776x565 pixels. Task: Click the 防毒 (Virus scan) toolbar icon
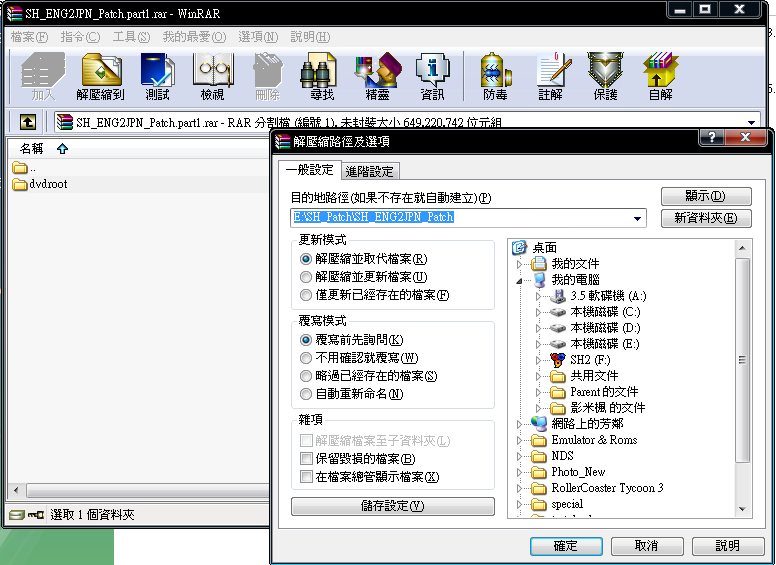tap(495, 76)
